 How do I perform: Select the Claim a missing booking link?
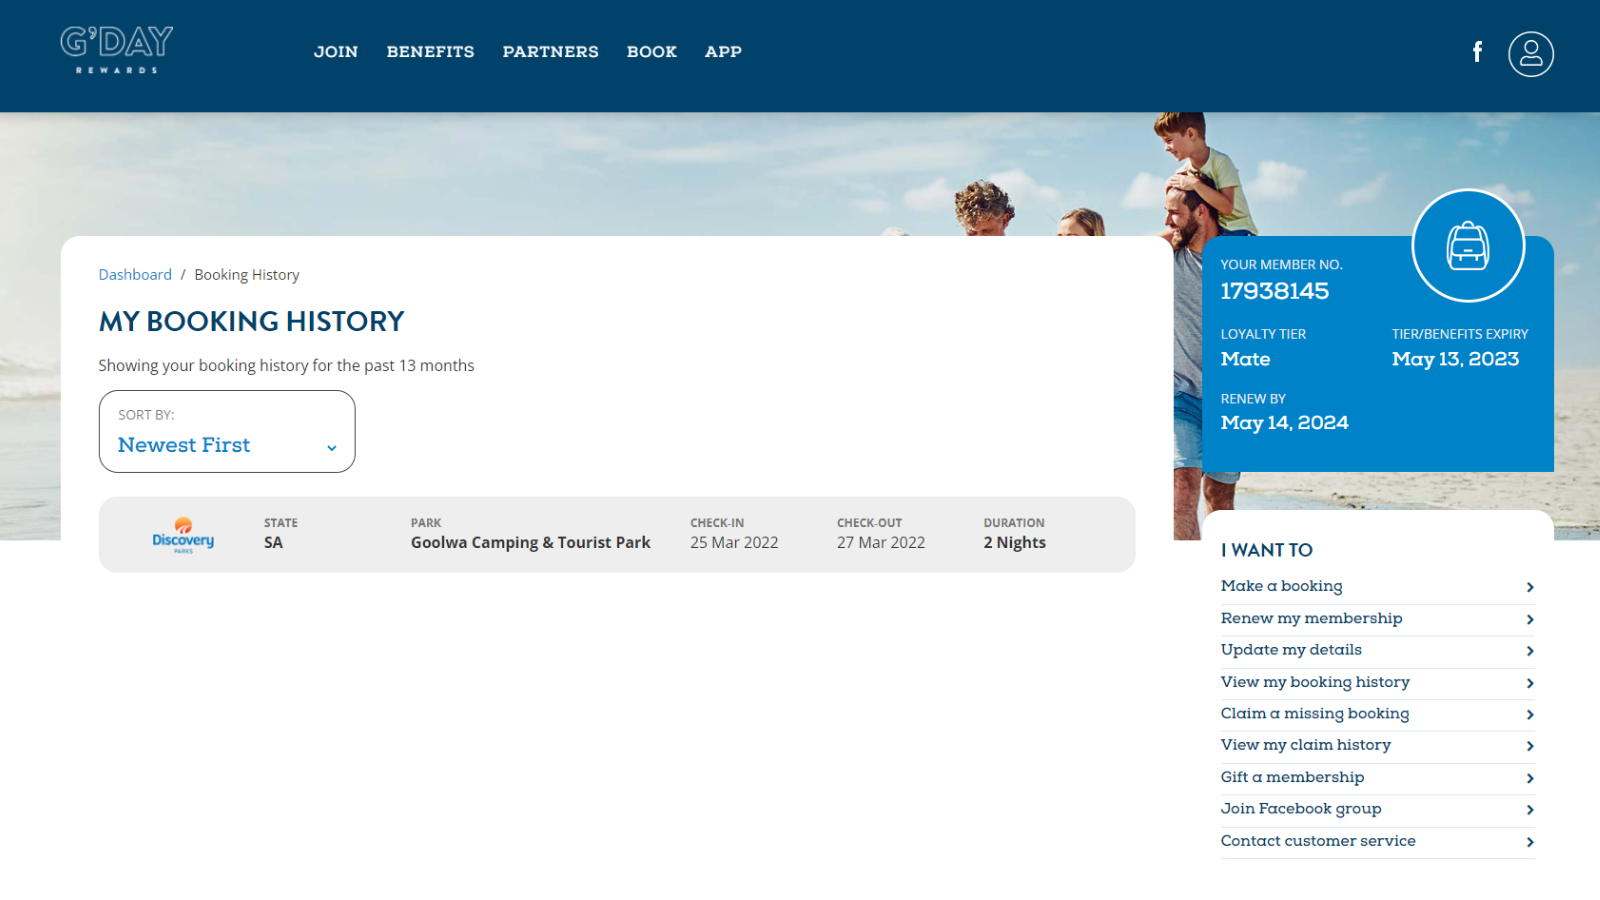pyautogui.click(x=1315, y=713)
